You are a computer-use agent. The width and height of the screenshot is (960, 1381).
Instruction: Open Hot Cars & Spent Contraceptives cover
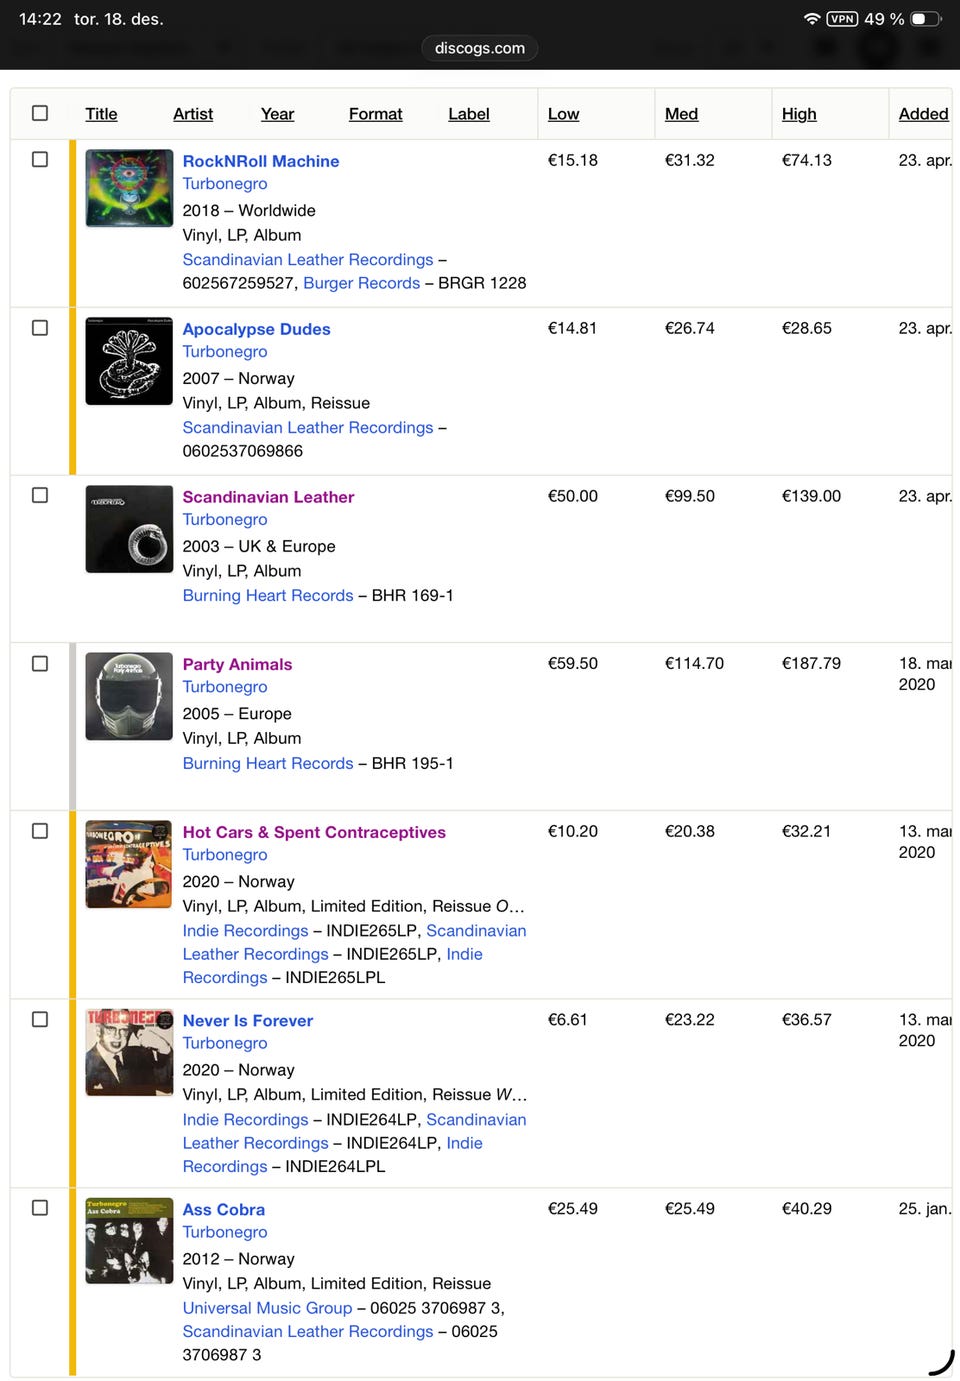[129, 864]
